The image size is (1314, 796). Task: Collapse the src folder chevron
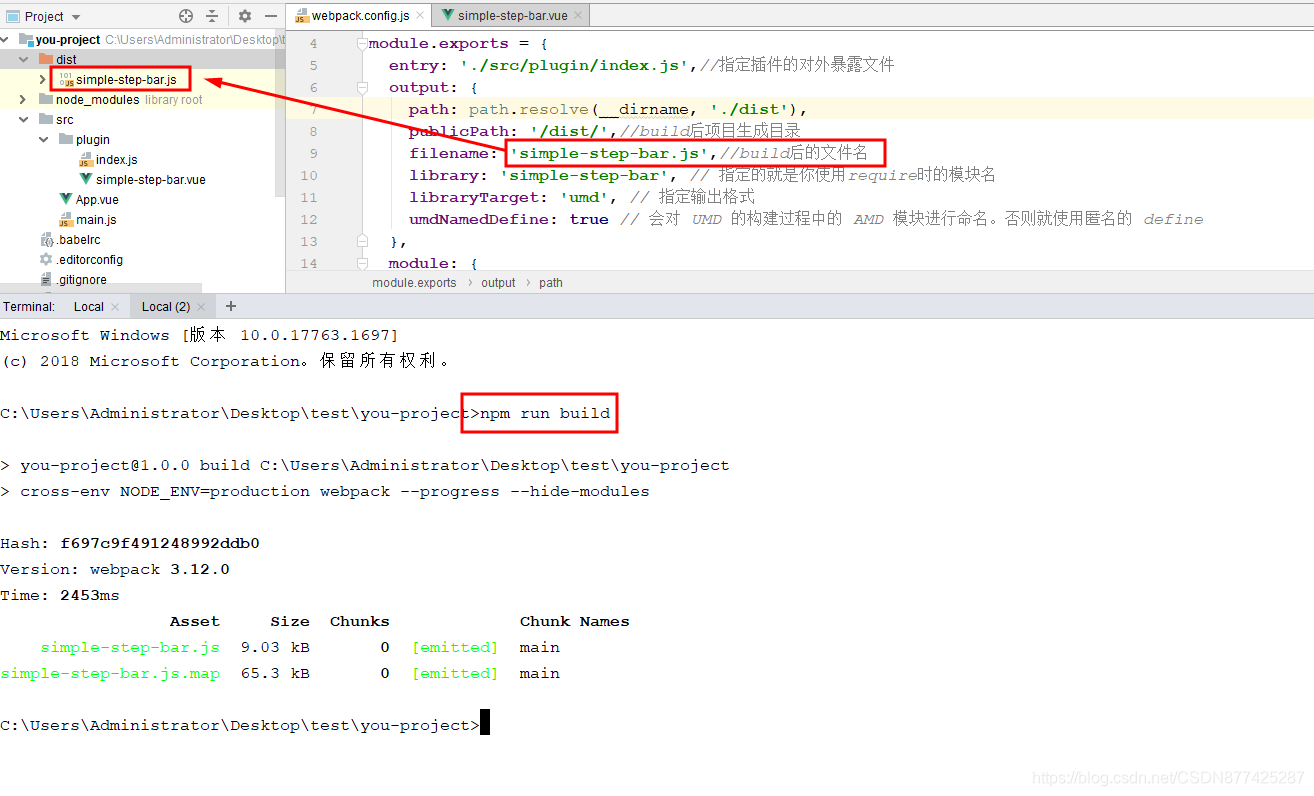pyautogui.click(x=23, y=120)
